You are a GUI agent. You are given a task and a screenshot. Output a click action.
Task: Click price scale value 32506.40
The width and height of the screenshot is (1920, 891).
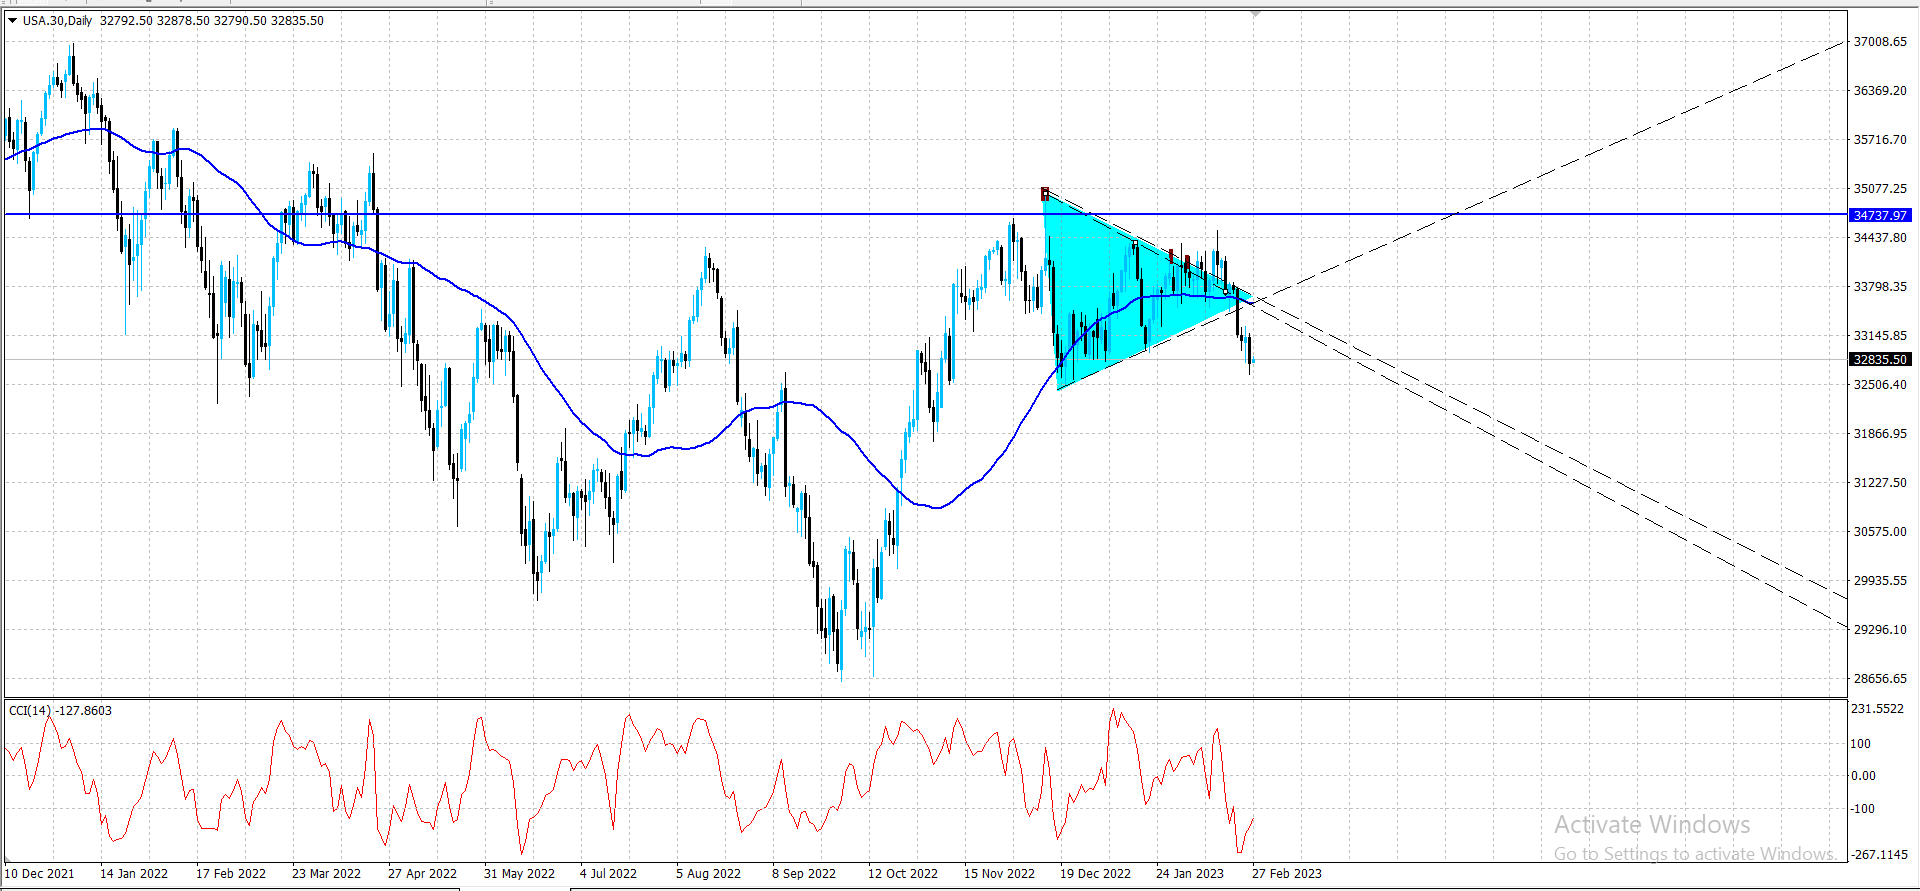point(1880,385)
